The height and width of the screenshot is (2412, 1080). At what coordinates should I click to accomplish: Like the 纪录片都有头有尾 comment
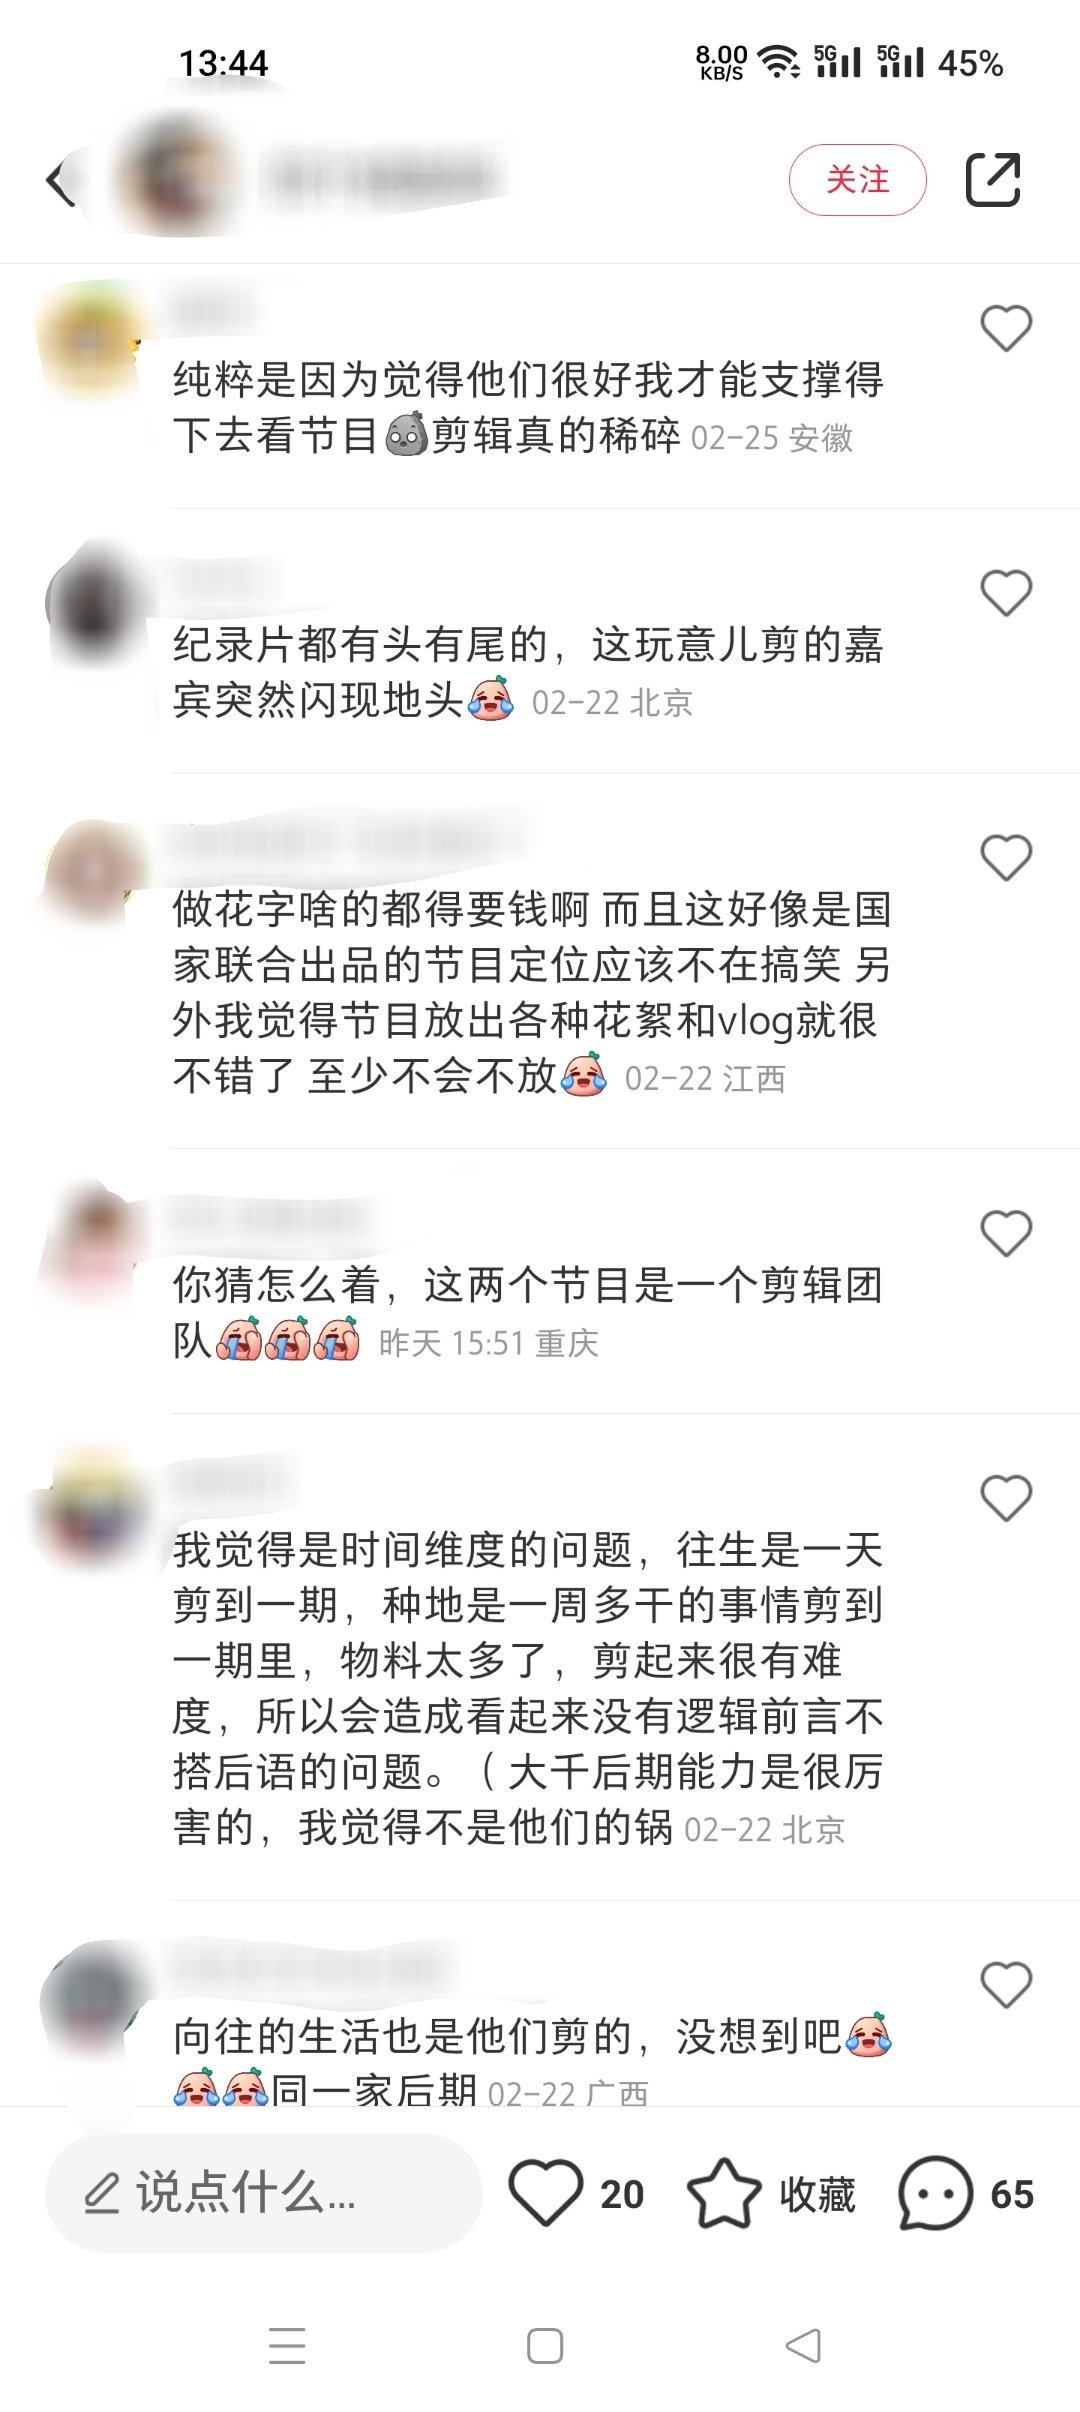[x=1006, y=593]
